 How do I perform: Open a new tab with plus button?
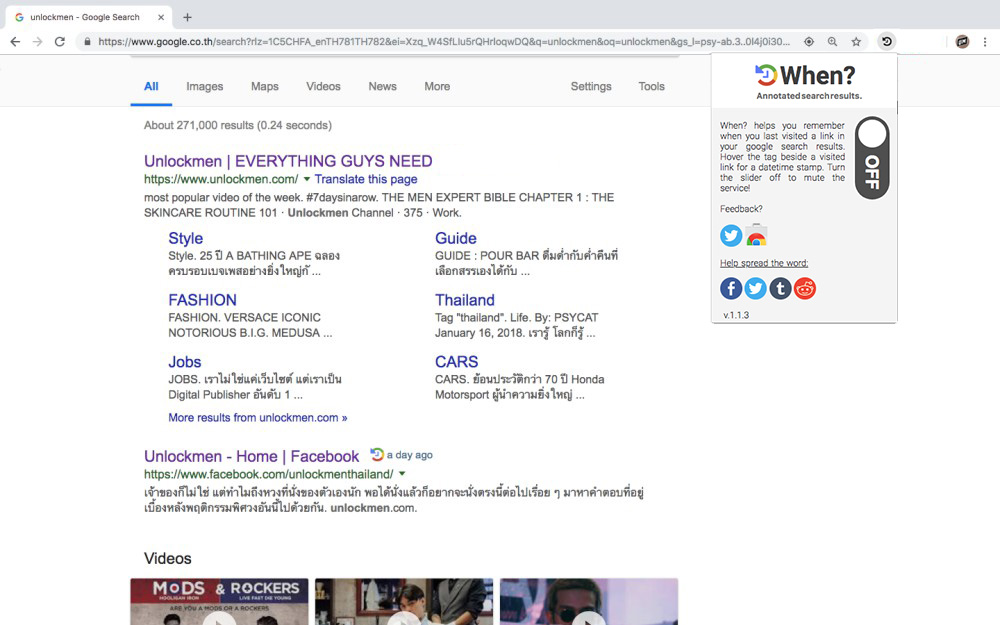(187, 17)
